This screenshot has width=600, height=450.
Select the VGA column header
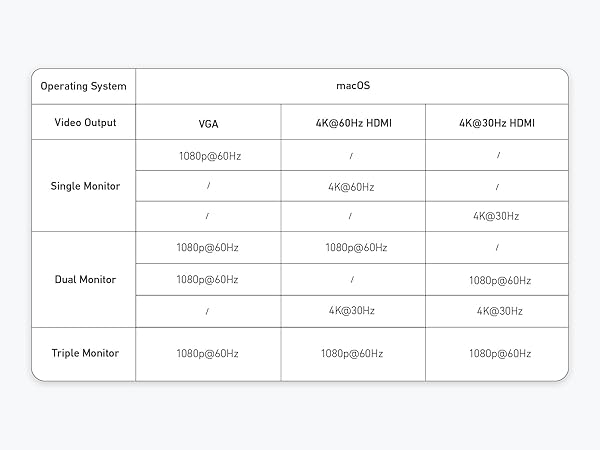pyautogui.click(x=208, y=124)
